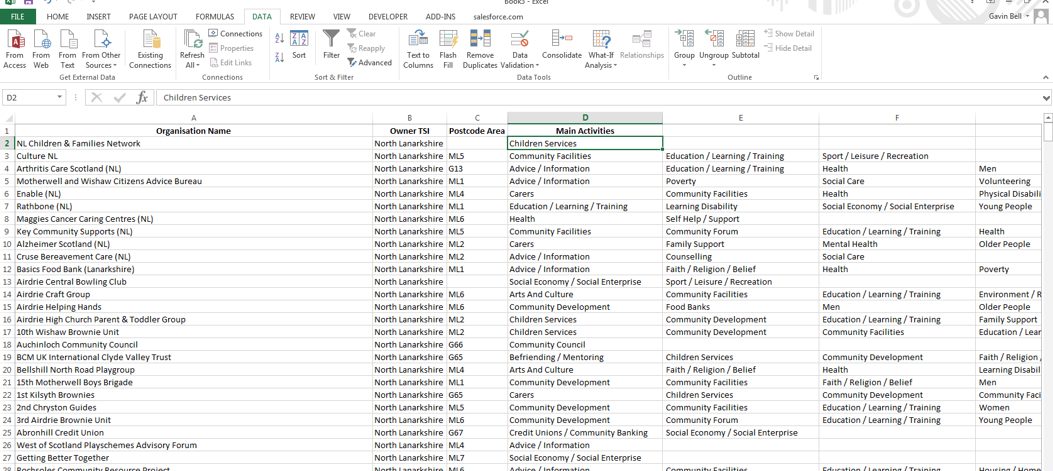1053x471 pixels.
Task: Select cell Basics Food Bank (Lanarkshire)
Action: [x=193, y=269]
